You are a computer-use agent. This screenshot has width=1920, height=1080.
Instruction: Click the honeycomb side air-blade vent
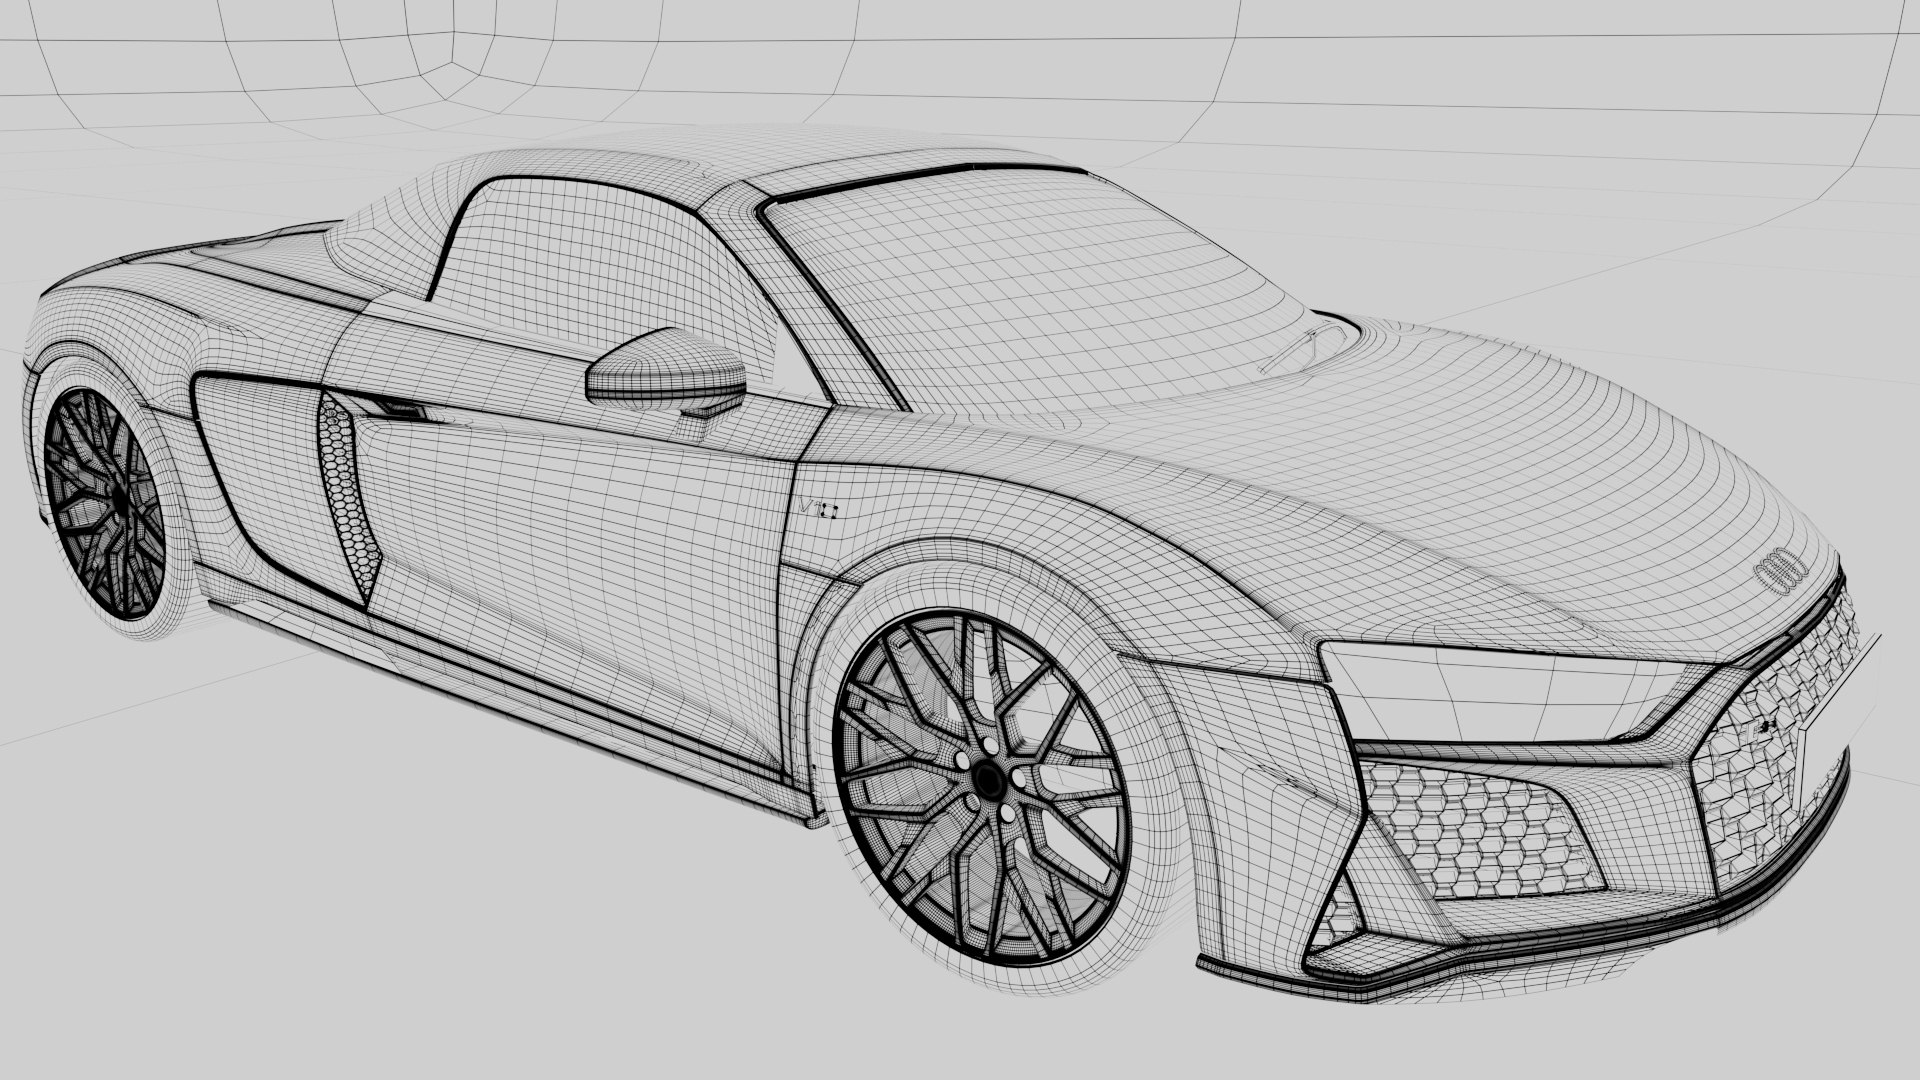coord(350,497)
